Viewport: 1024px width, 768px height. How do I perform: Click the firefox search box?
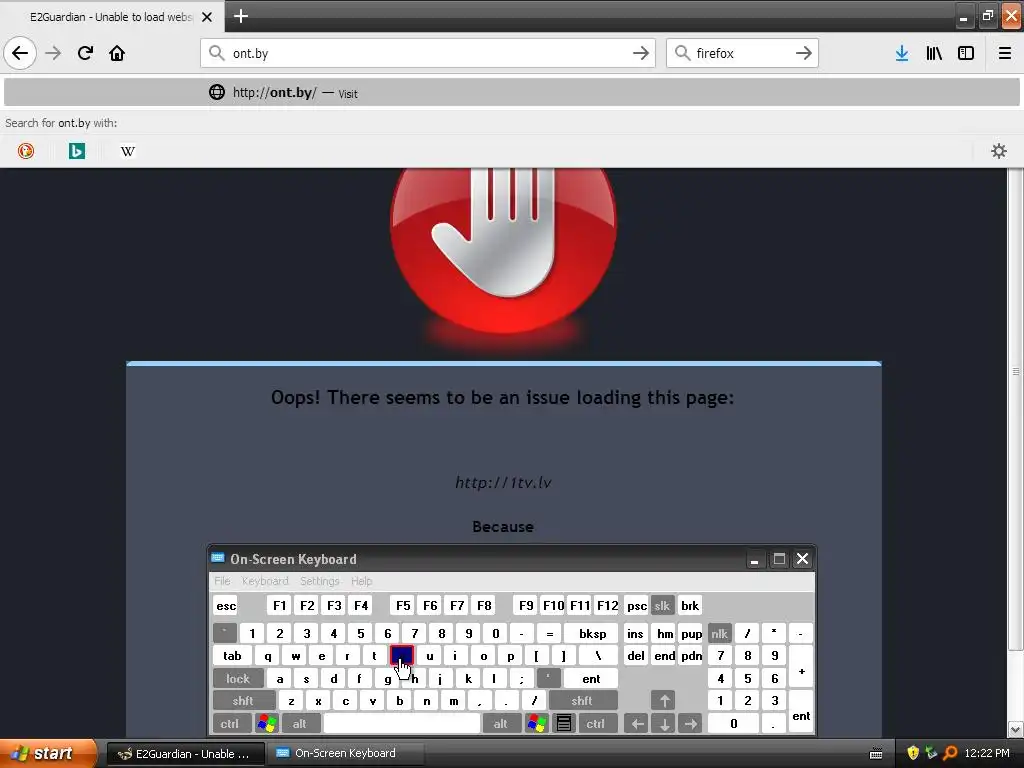(742, 53)
